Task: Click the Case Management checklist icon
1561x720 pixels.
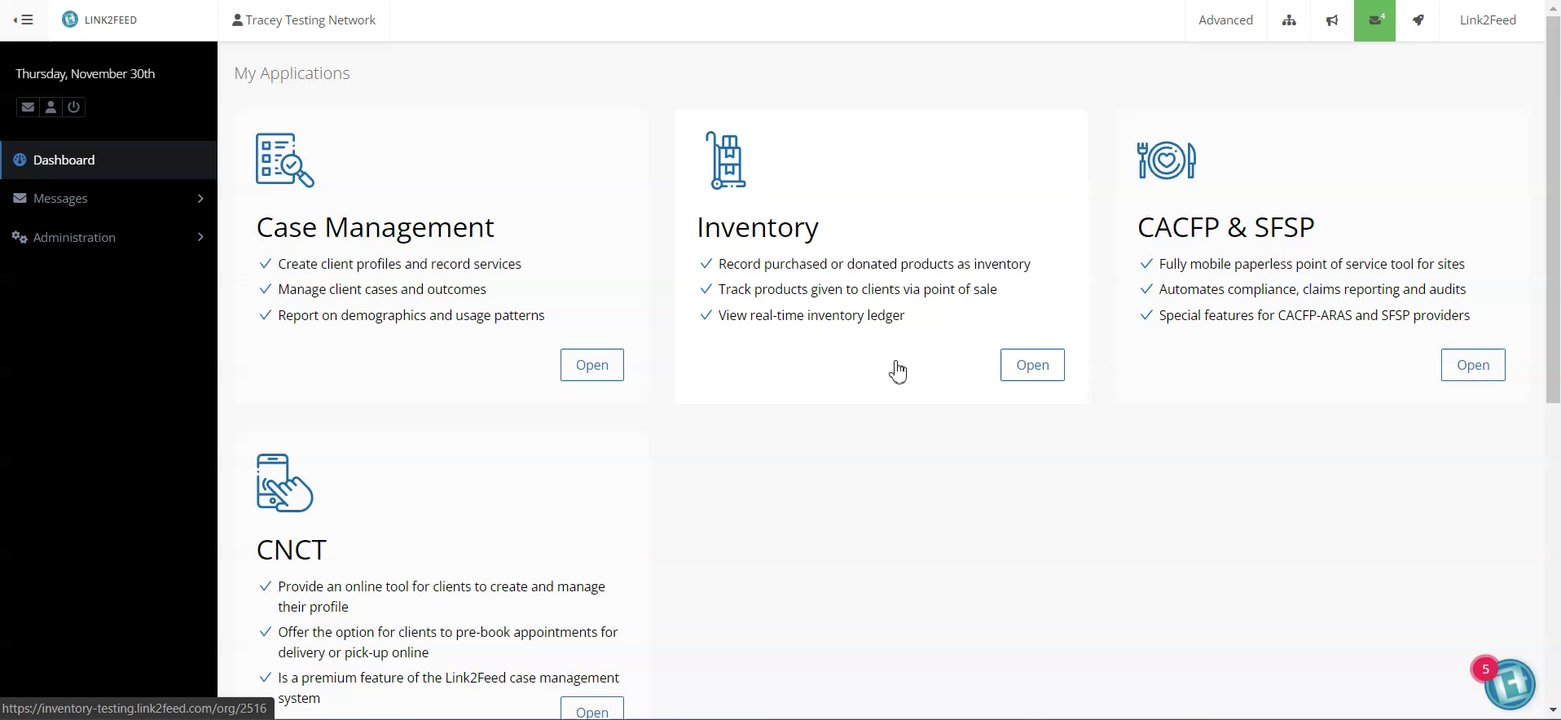Action: tap(285, 160)
